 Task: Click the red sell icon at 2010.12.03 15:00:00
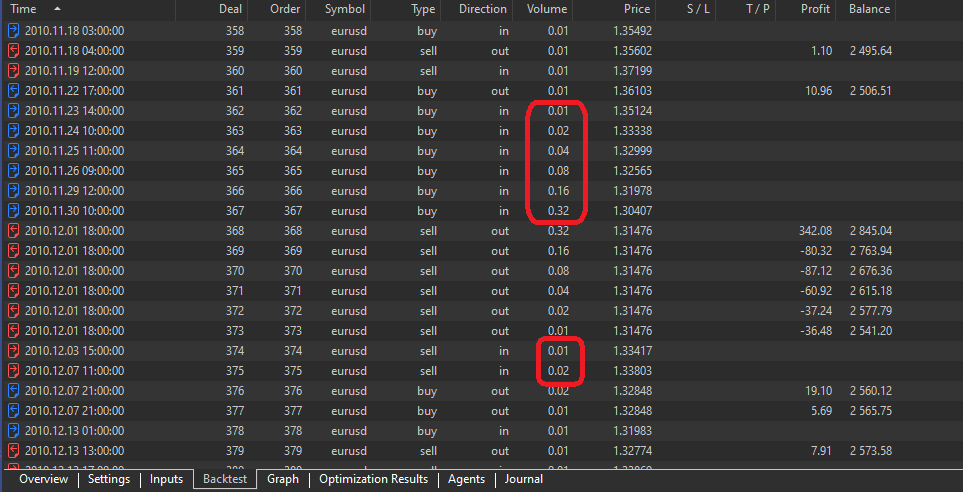[13, 351]
